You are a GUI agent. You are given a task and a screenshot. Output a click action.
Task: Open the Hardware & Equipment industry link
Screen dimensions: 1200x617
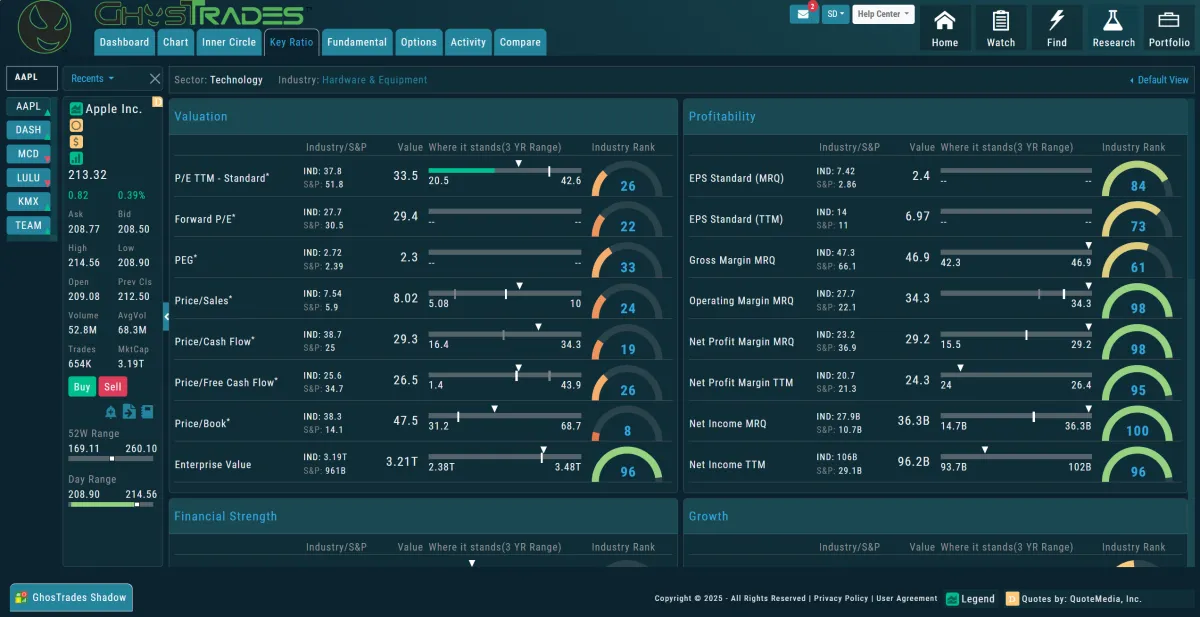coord(374,80)
